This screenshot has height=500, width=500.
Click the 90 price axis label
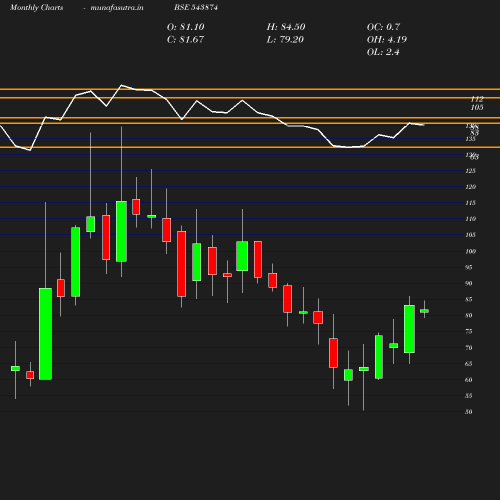point(469,283)
